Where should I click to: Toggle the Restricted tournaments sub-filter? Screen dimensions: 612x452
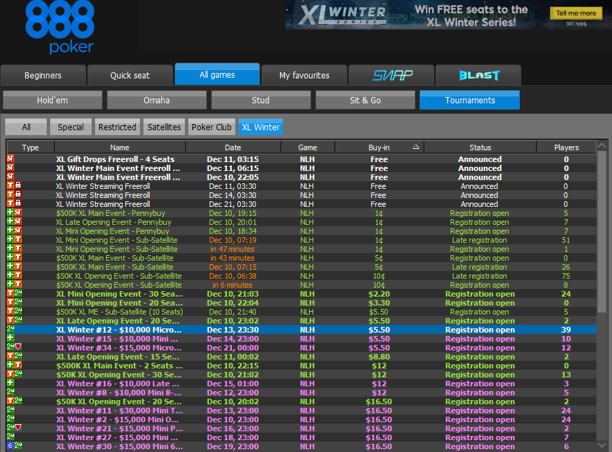click(x=117, y=127)
